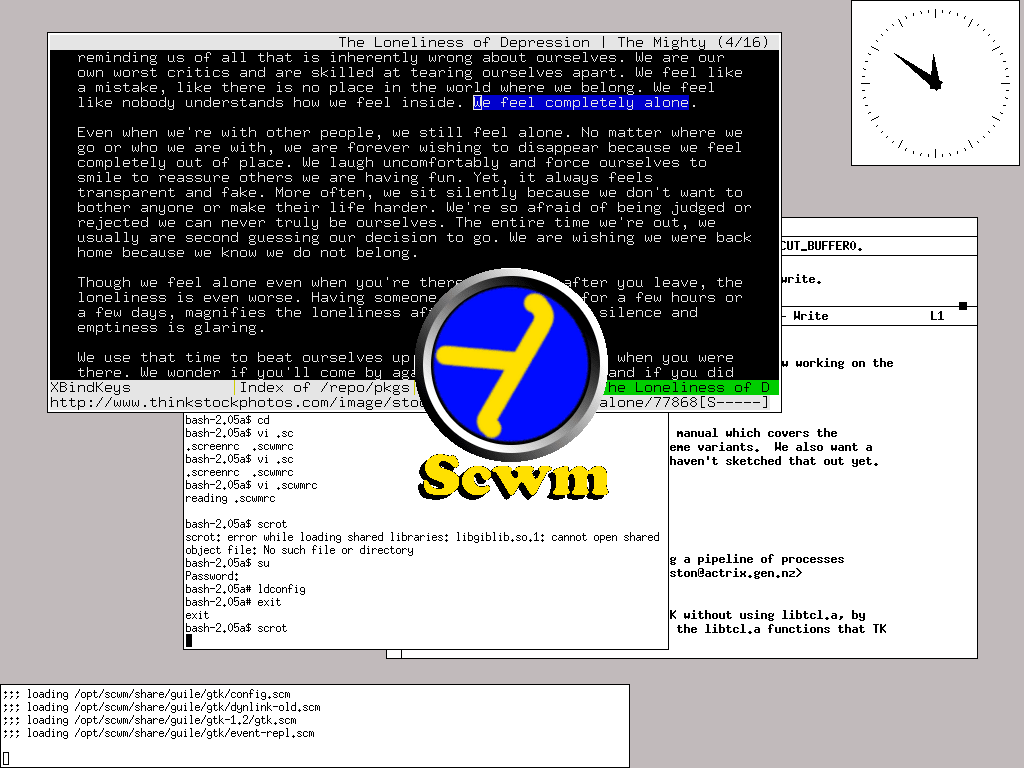Click the No such file or directory line
Screen dimensions: 1024x768
(x=299, y=550)
